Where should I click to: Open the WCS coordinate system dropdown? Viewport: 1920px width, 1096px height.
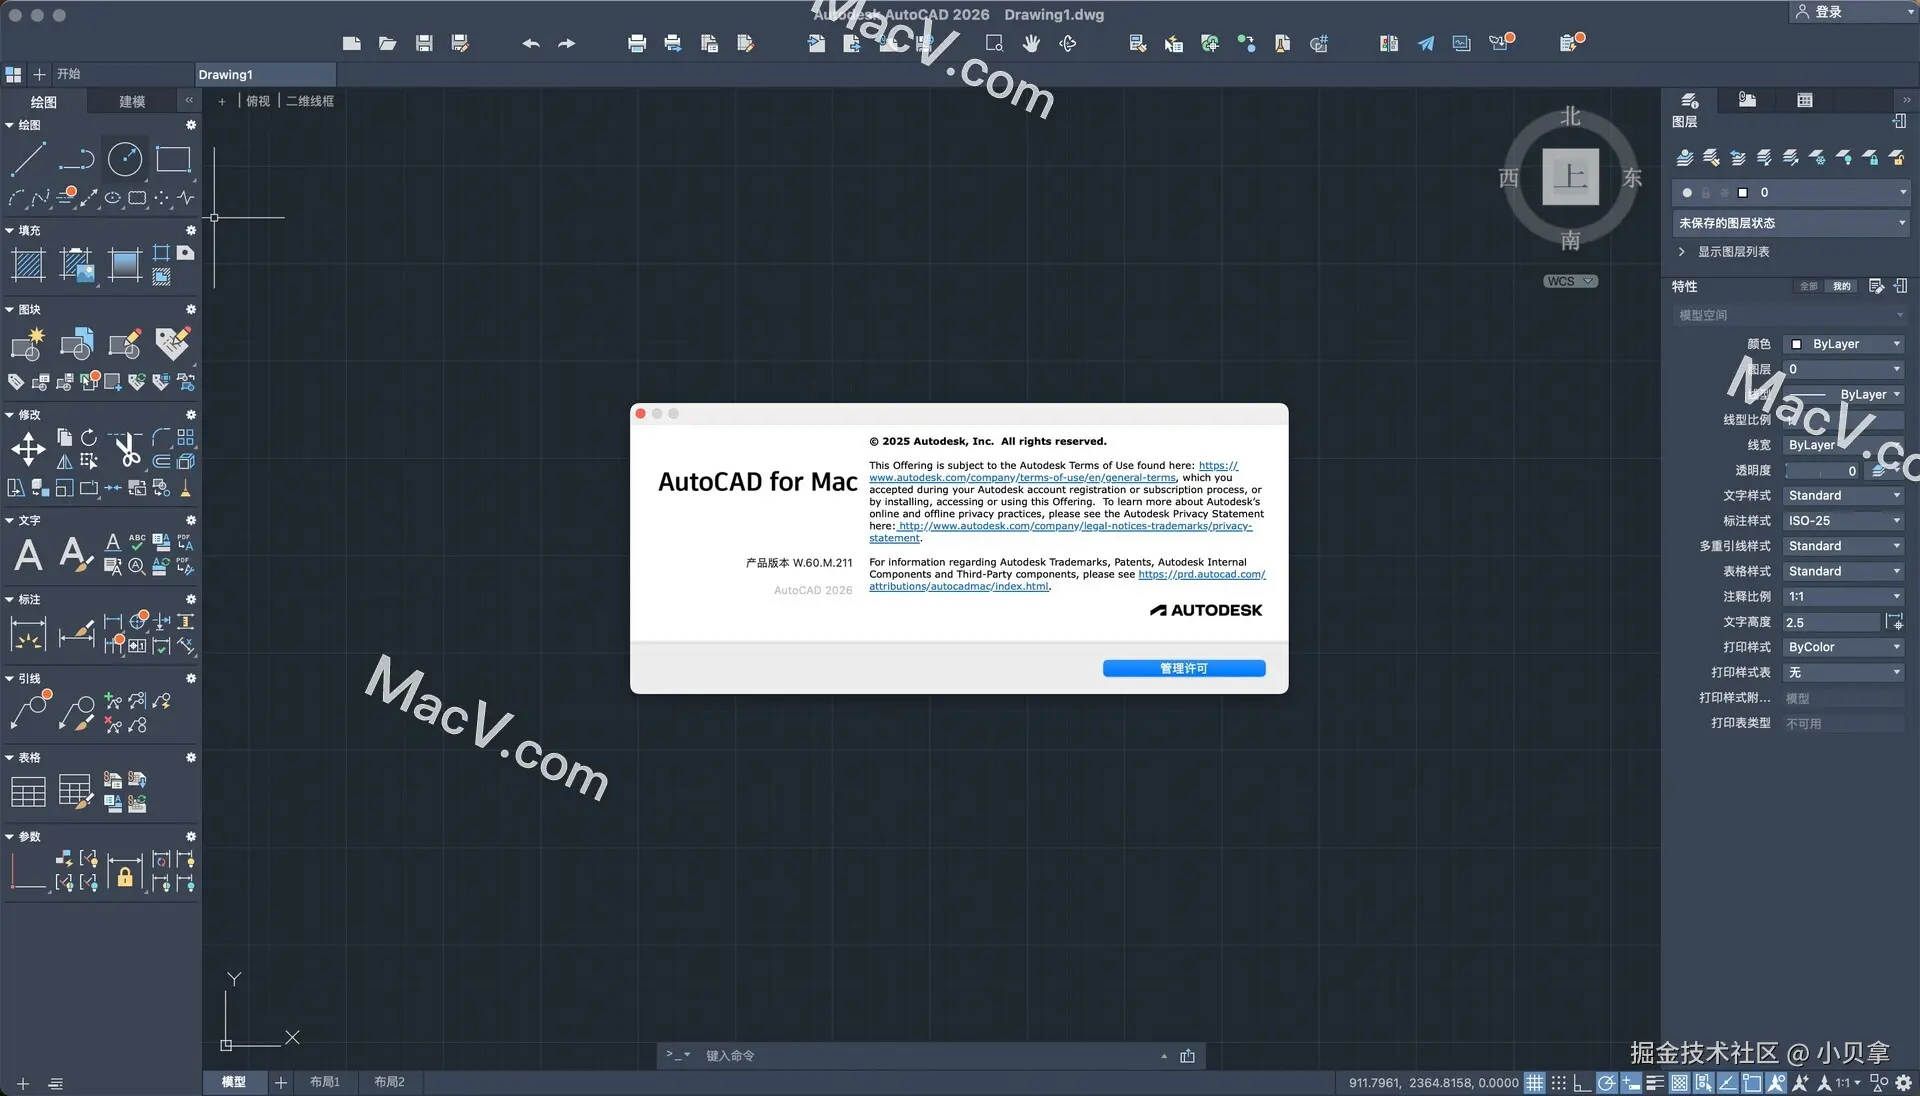(x=1570, y=281)
